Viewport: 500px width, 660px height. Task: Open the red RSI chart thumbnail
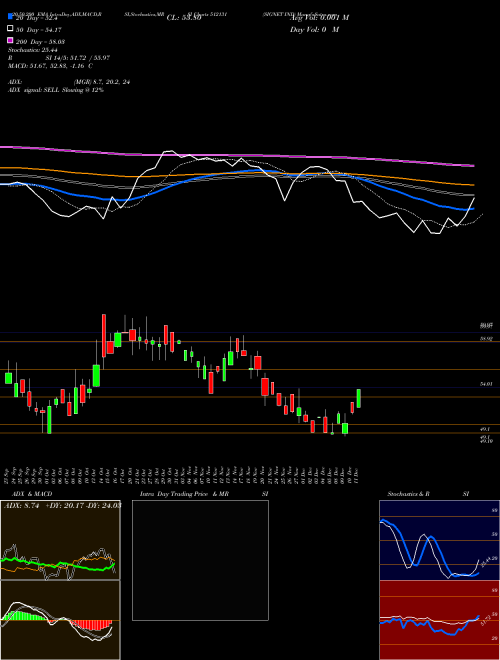coord(439,620)
